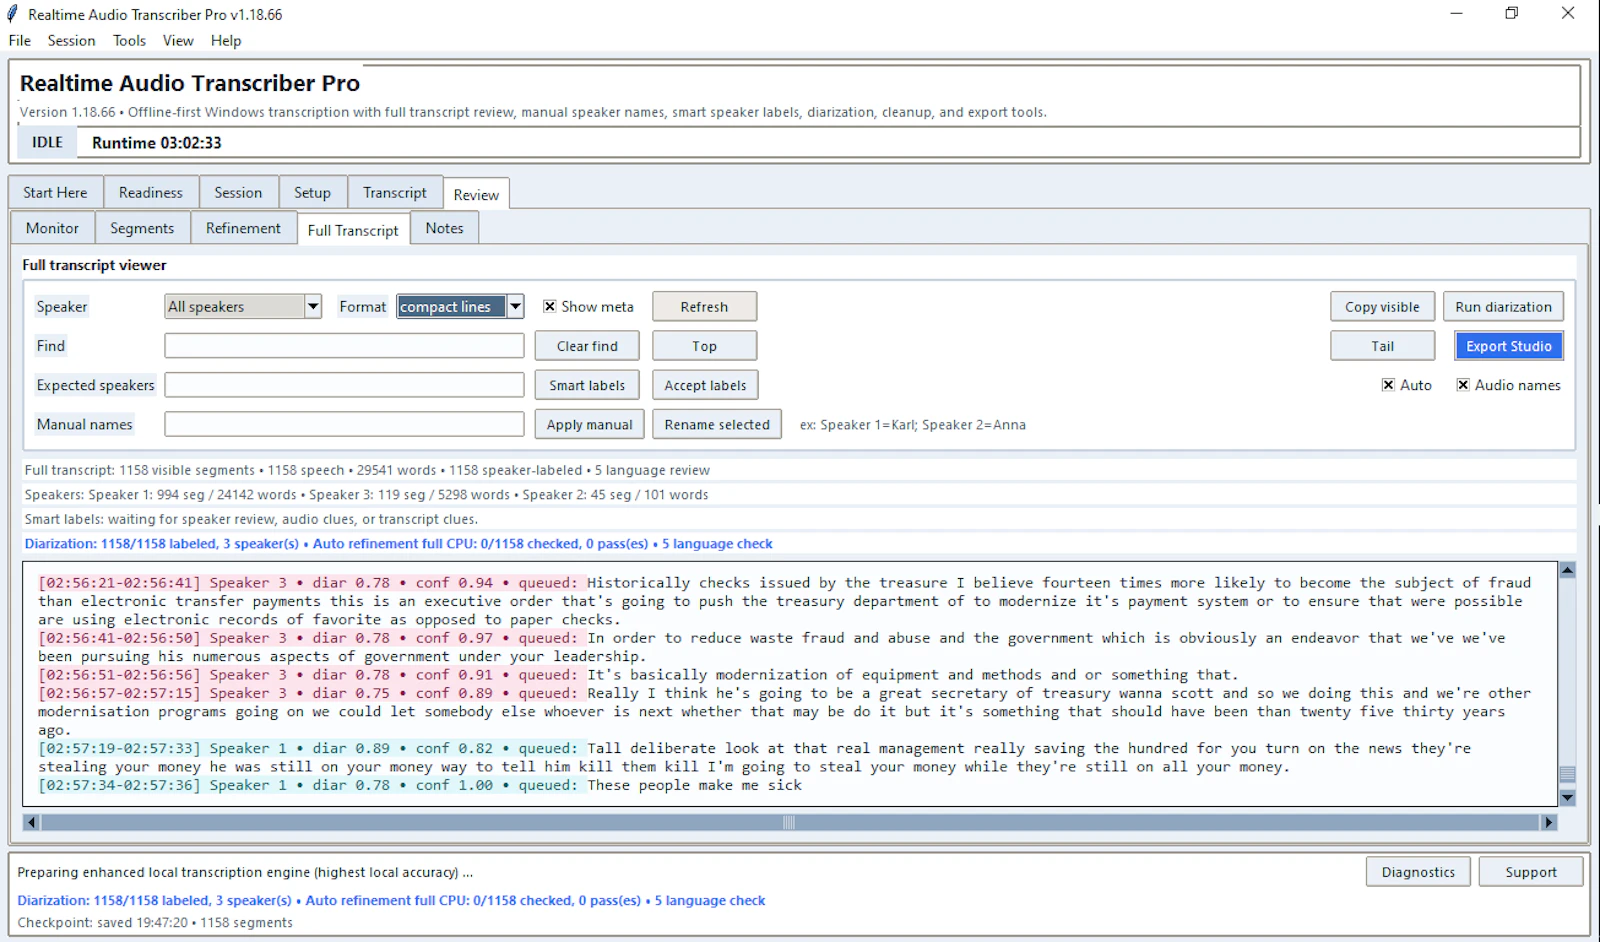Click the transcript vertical scrollbar up arrow
The image size is (1600, 942).
click(x=1568, y=570)
